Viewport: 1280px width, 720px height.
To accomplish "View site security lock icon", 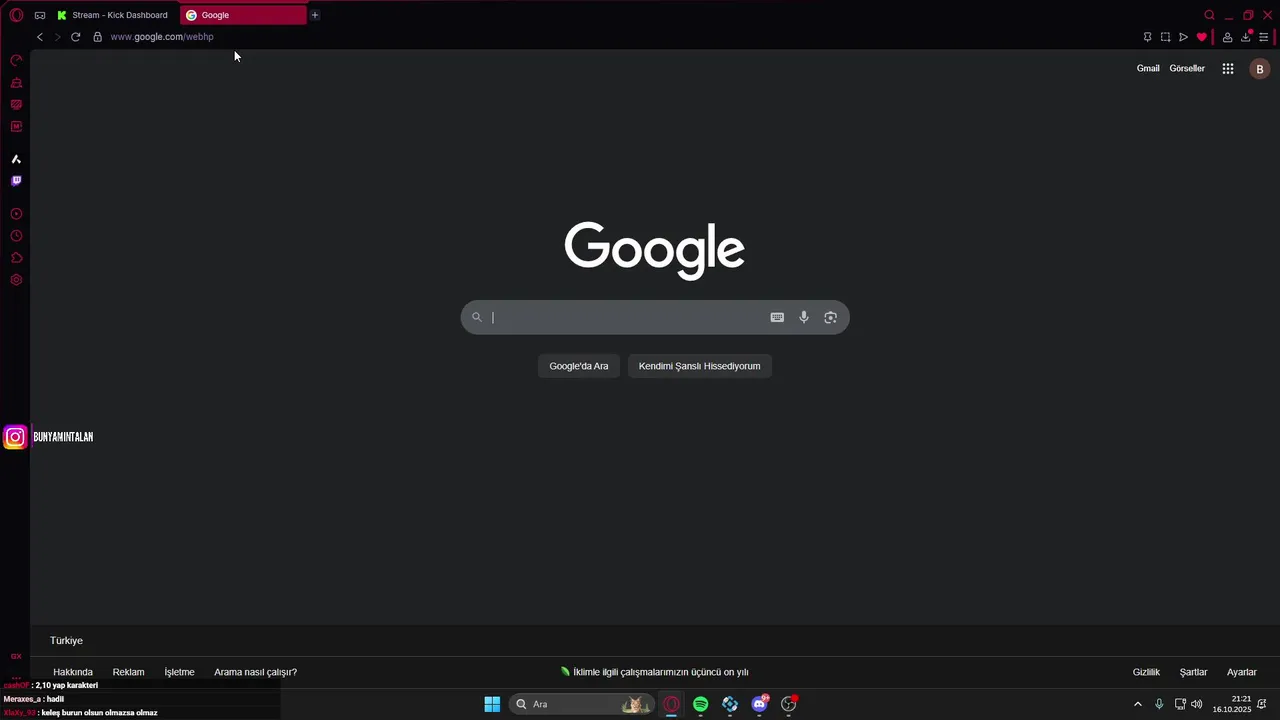I will [x=97, y=37].
